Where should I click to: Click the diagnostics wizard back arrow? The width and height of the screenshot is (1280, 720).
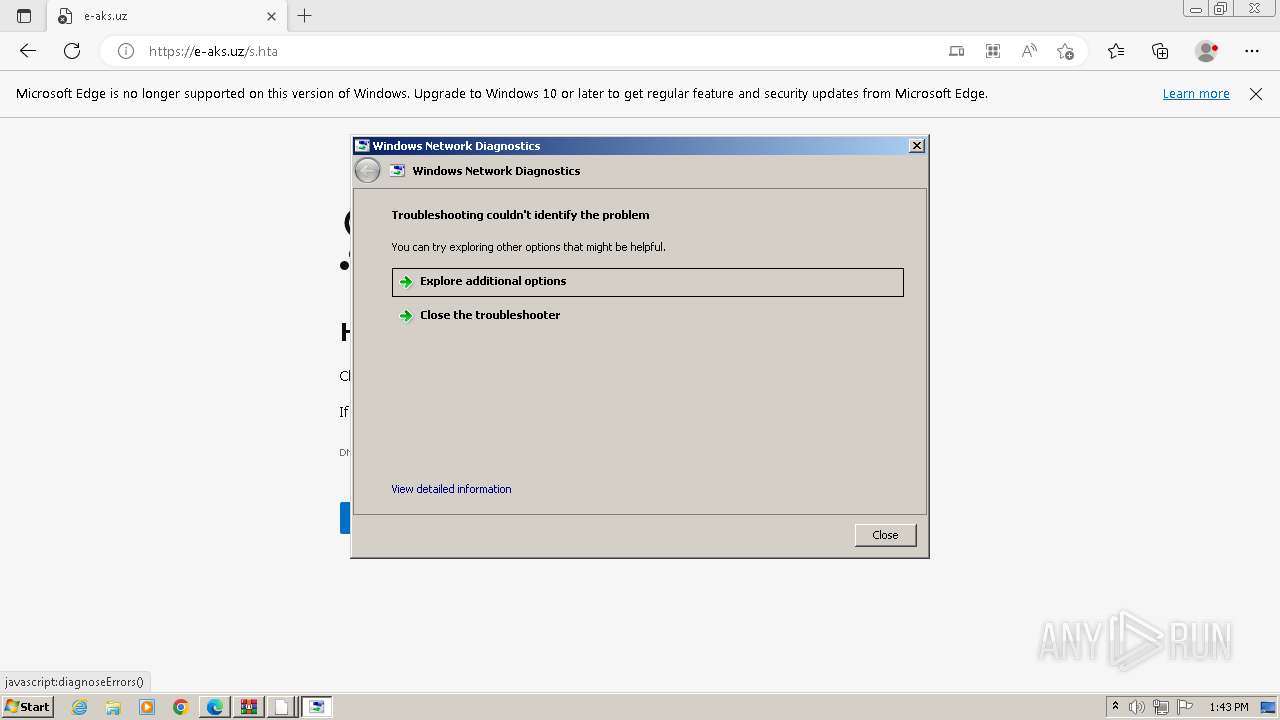pos(368,171)
